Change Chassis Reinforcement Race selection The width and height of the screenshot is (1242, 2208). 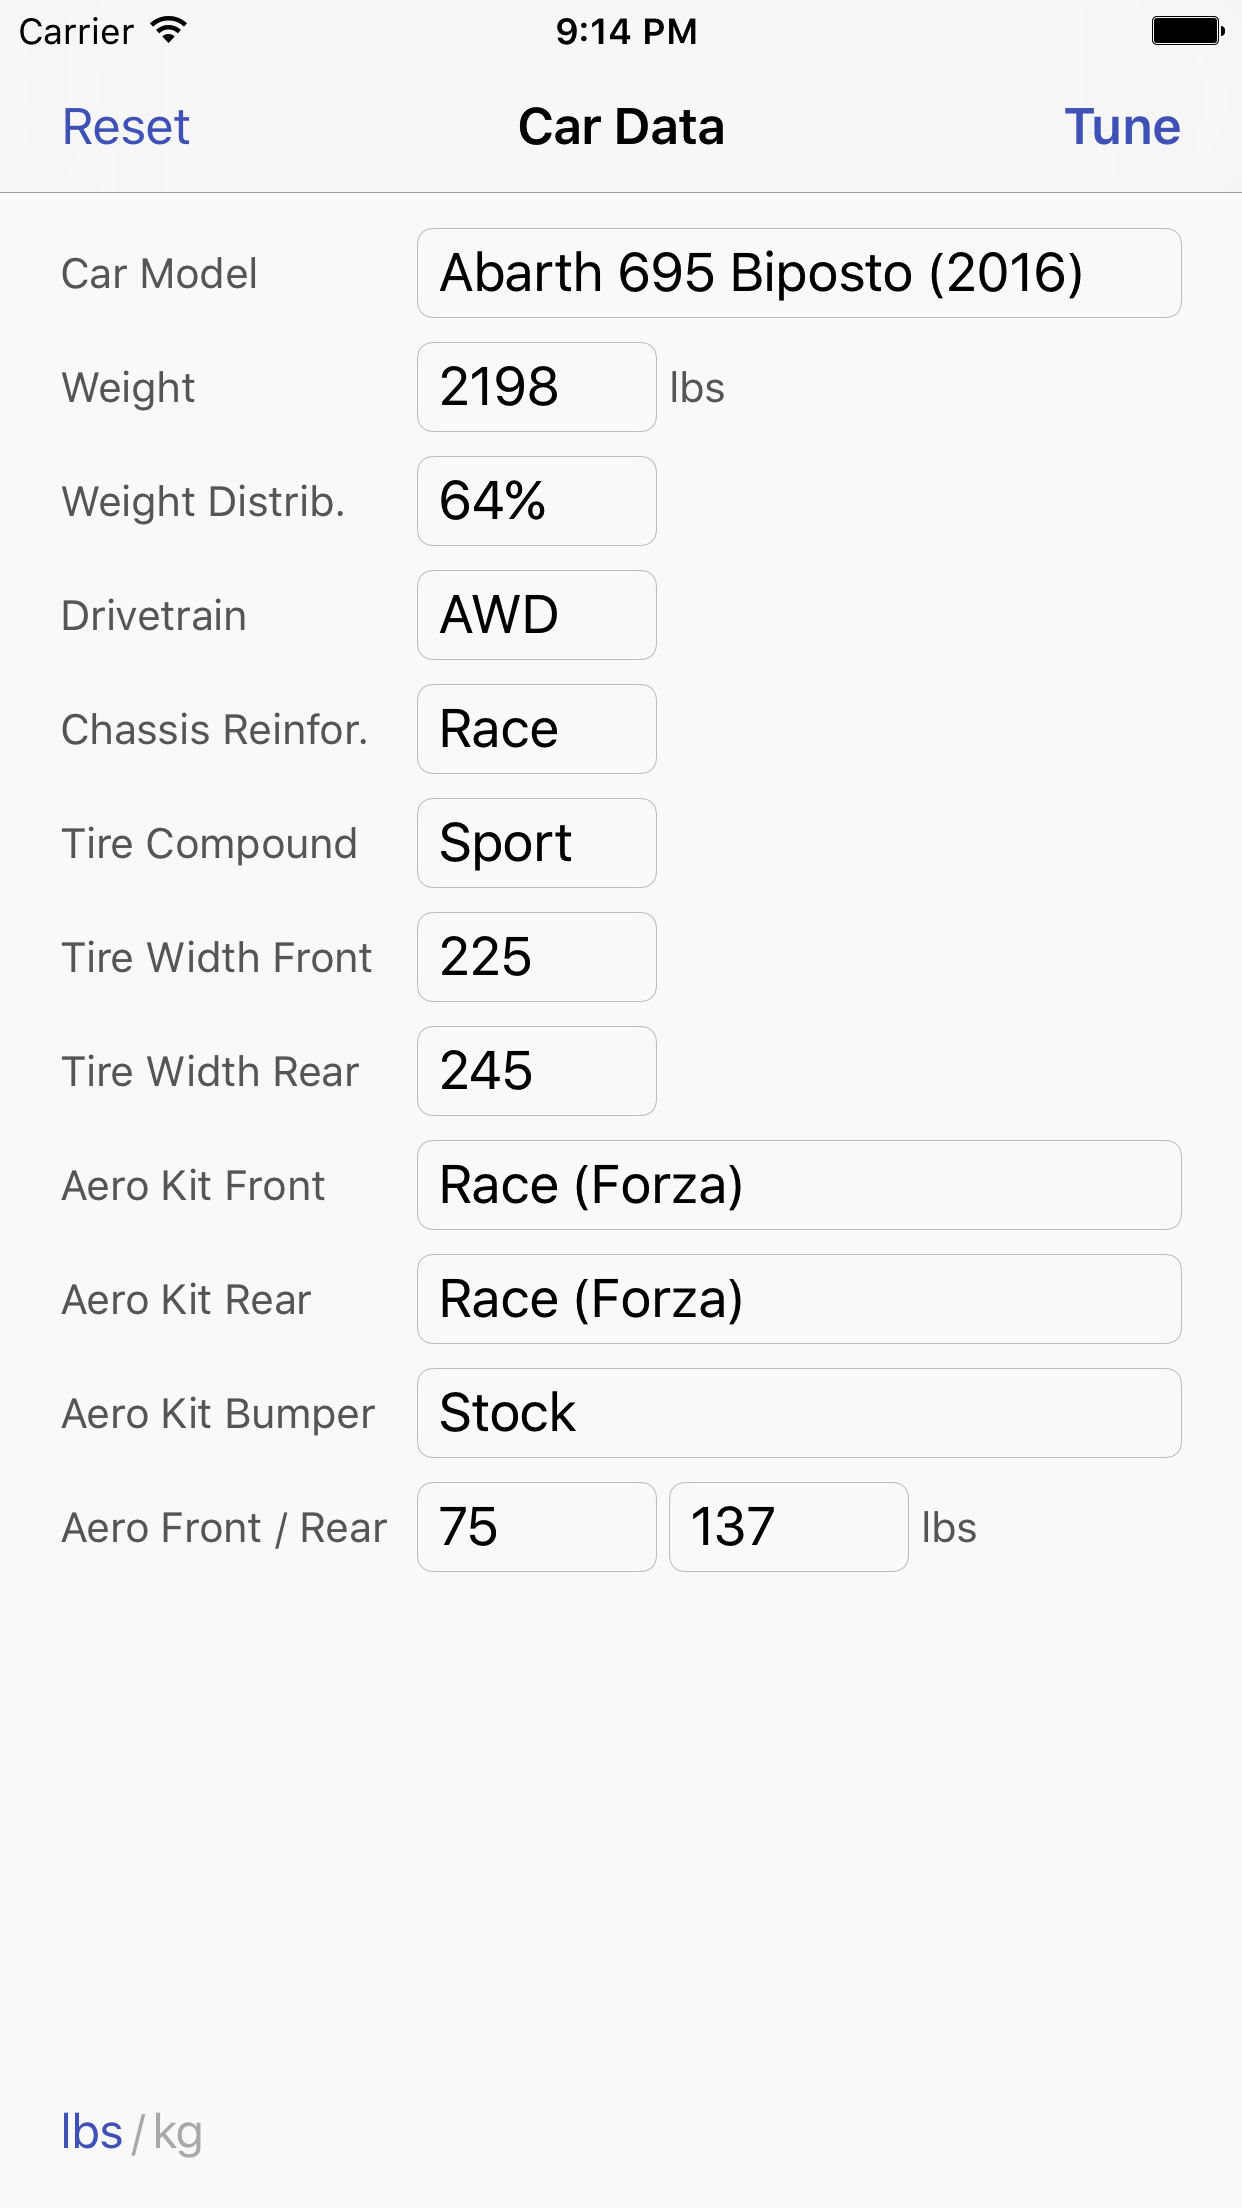536,729
